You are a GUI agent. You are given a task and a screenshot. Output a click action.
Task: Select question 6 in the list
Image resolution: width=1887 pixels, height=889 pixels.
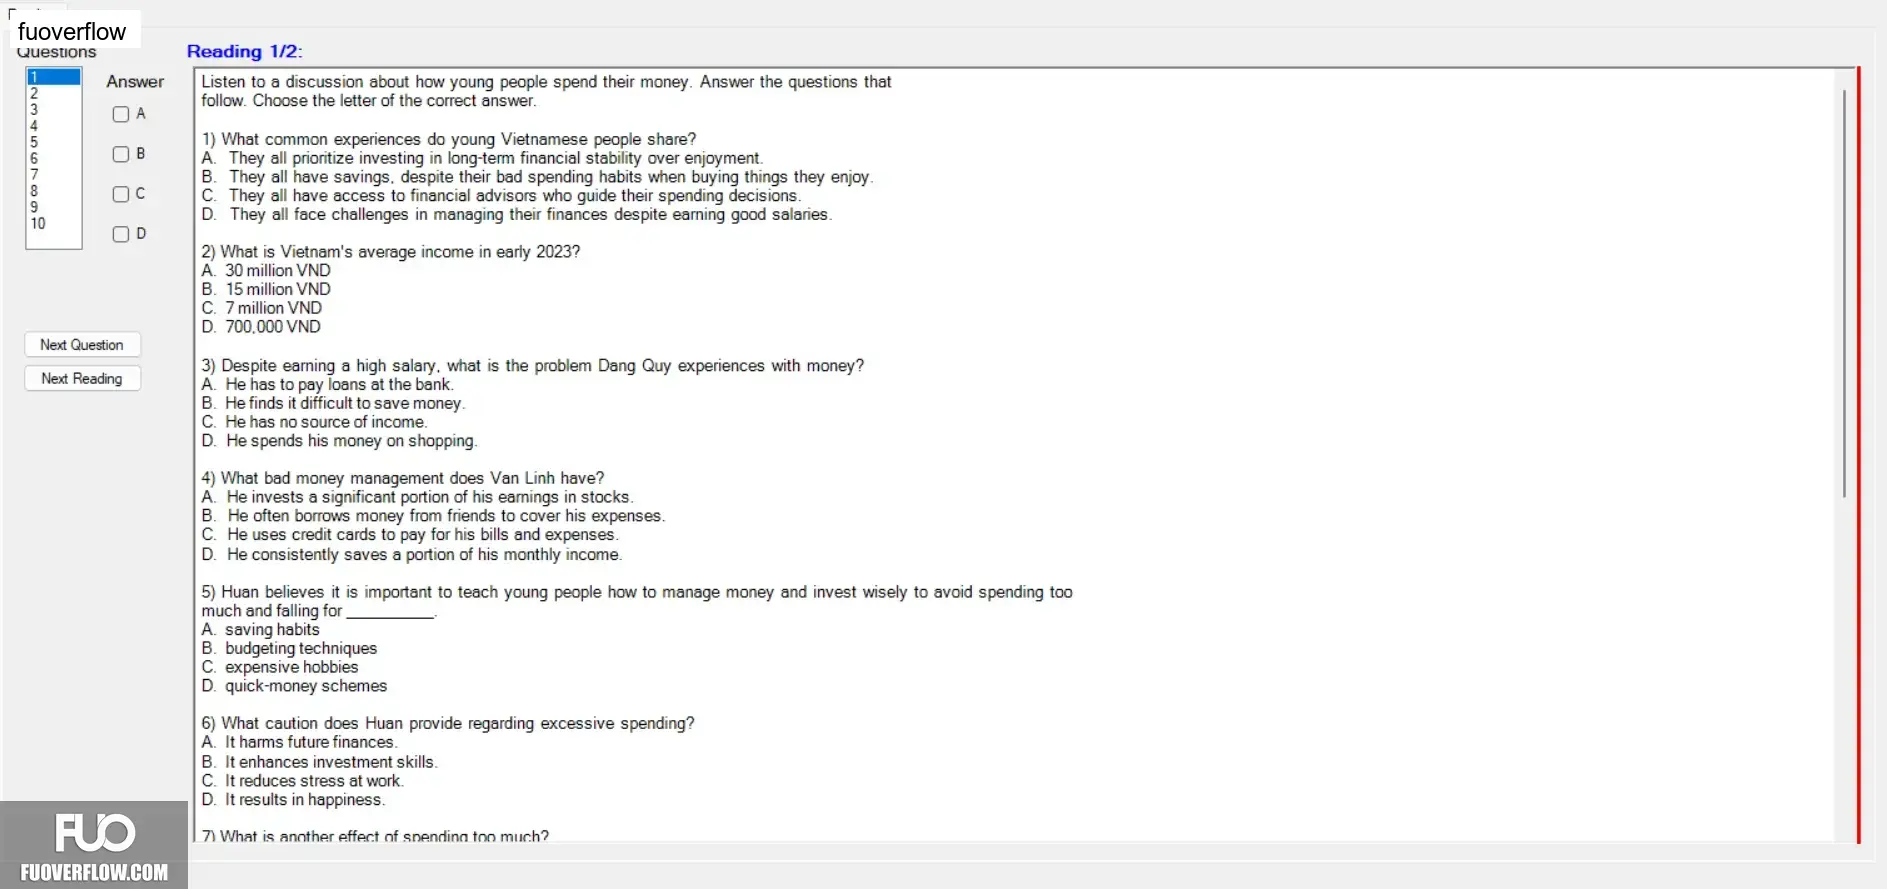(54, 158)
